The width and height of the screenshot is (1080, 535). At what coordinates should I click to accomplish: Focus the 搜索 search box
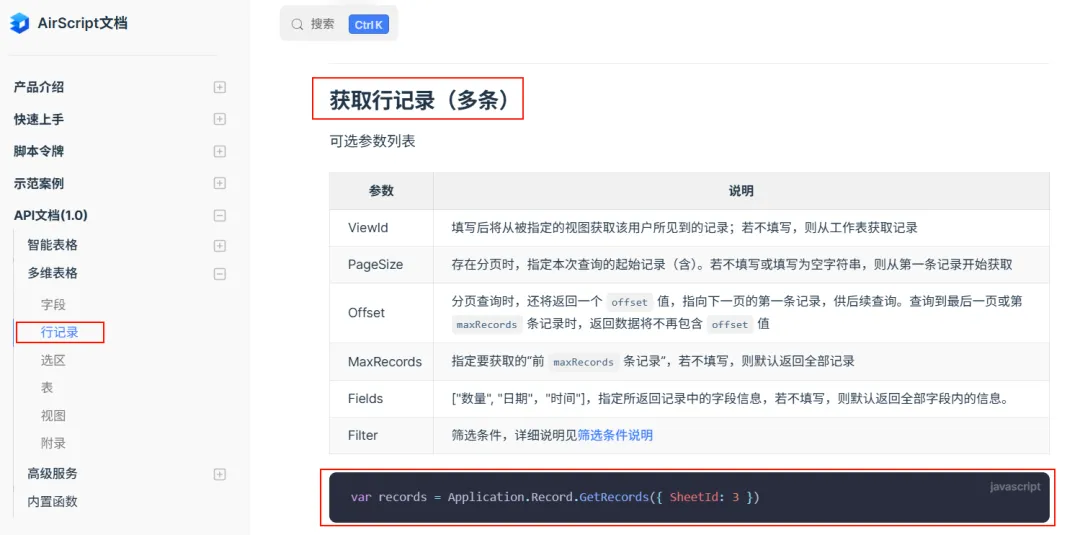click(x=339, y=24)
